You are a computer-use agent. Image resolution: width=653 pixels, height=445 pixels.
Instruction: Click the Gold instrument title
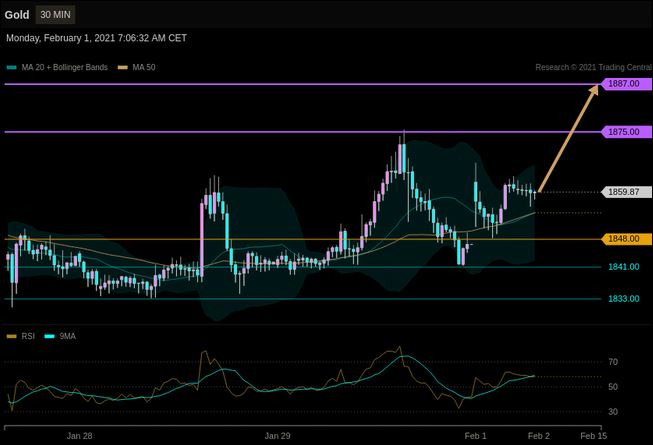click(x=17, y=15)
